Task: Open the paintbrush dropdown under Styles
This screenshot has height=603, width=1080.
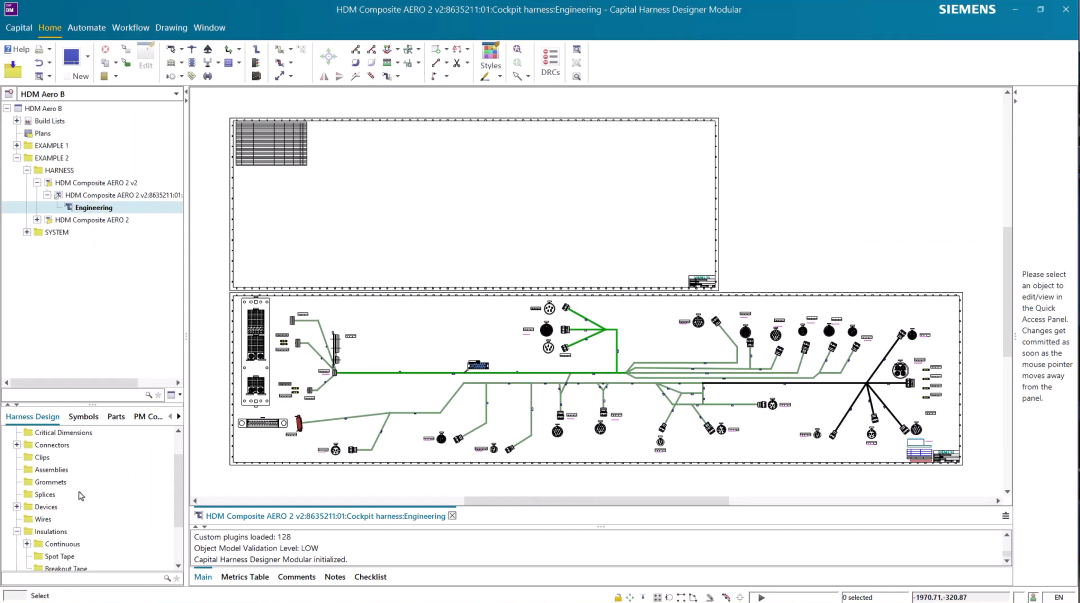Action: point(500,76)
